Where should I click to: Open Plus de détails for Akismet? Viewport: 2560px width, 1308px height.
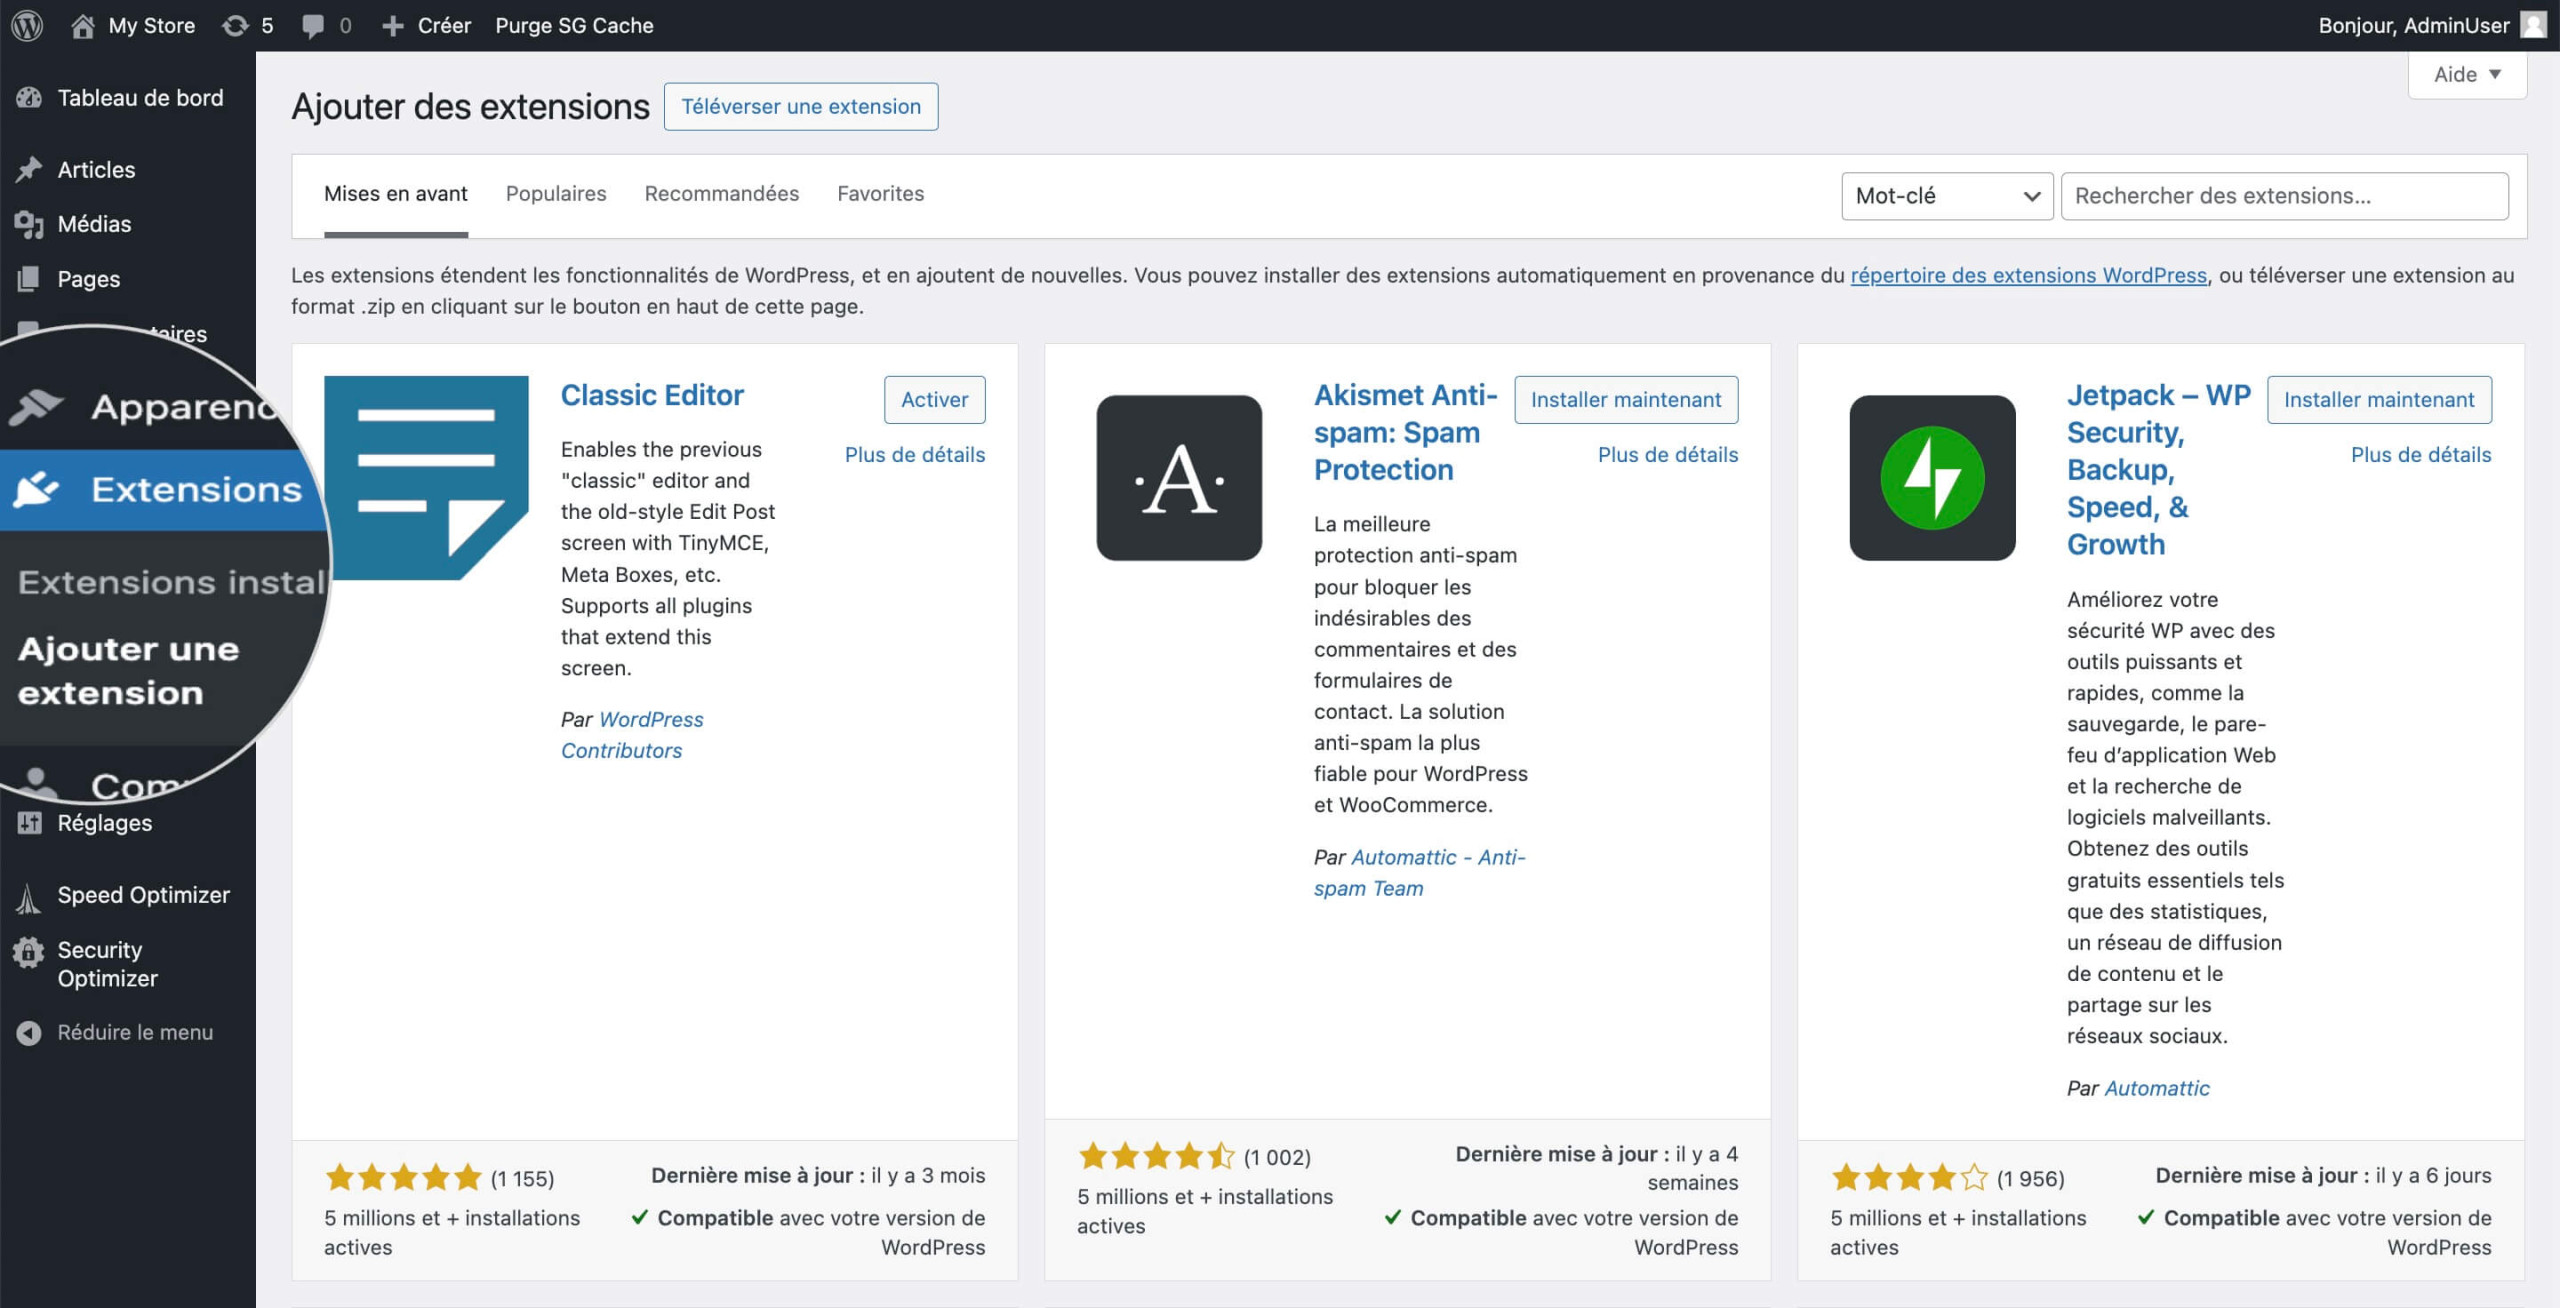tap(1668, 455)
